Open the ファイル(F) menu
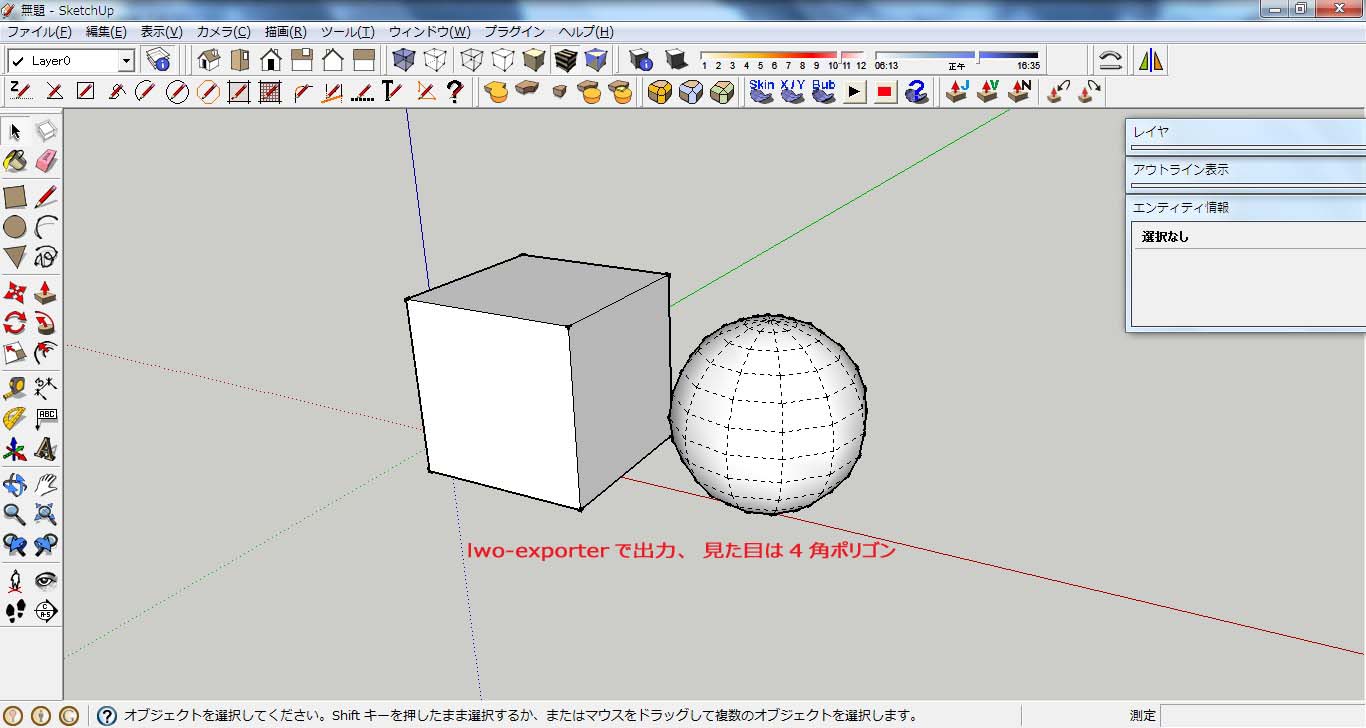 click(x=39, y=32)
